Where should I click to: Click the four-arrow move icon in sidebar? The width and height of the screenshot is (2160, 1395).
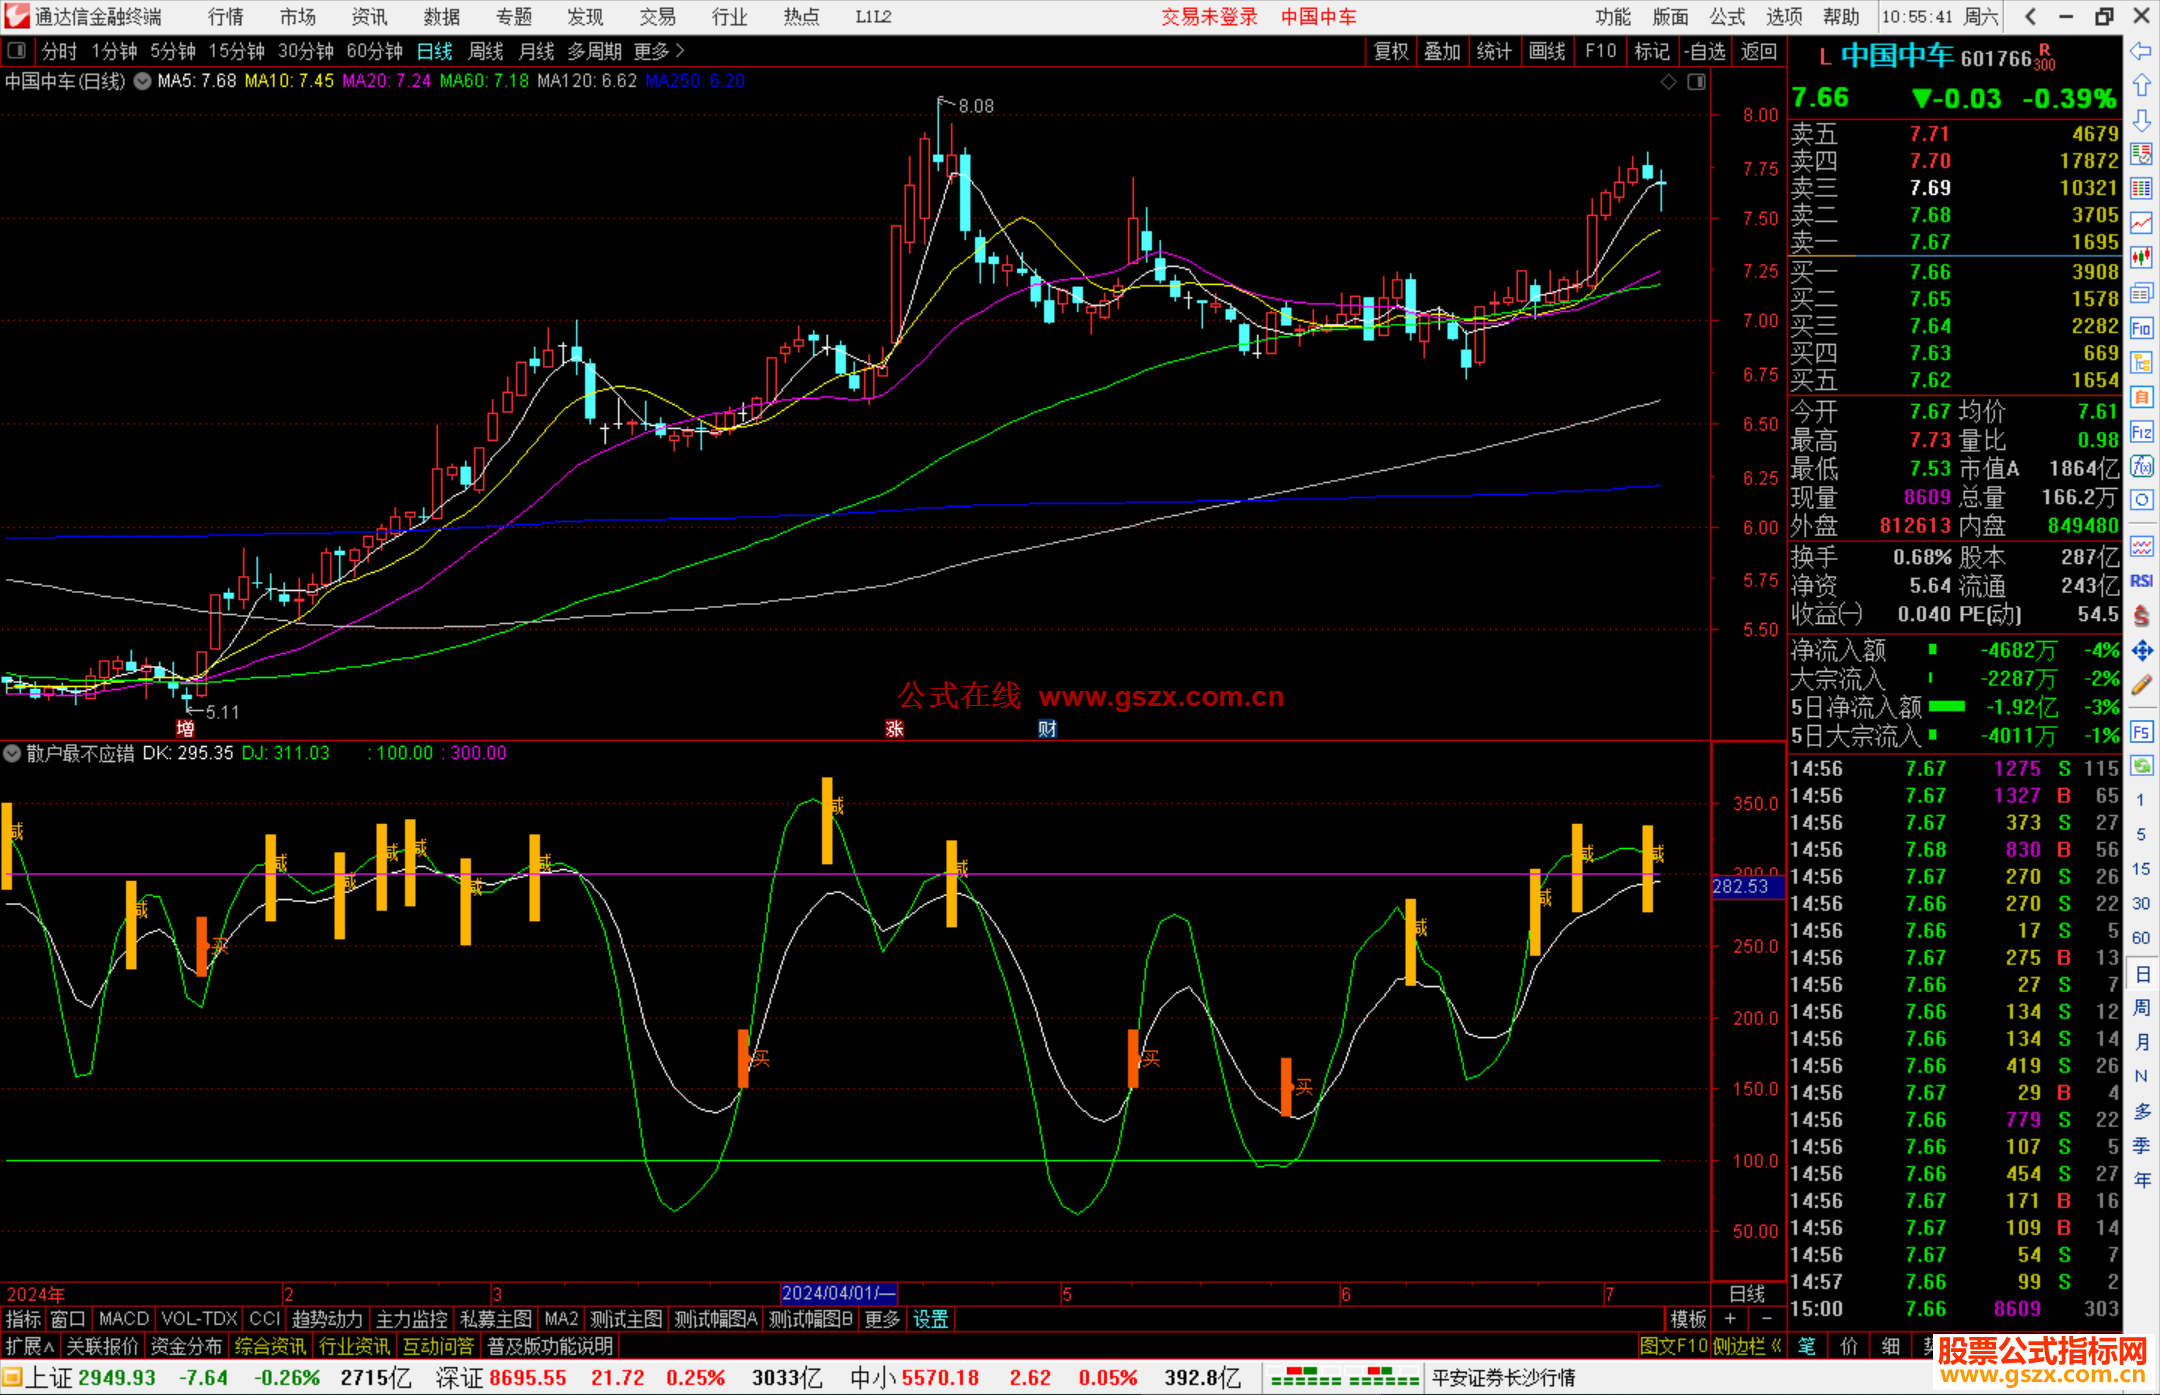click(2141, 651)
